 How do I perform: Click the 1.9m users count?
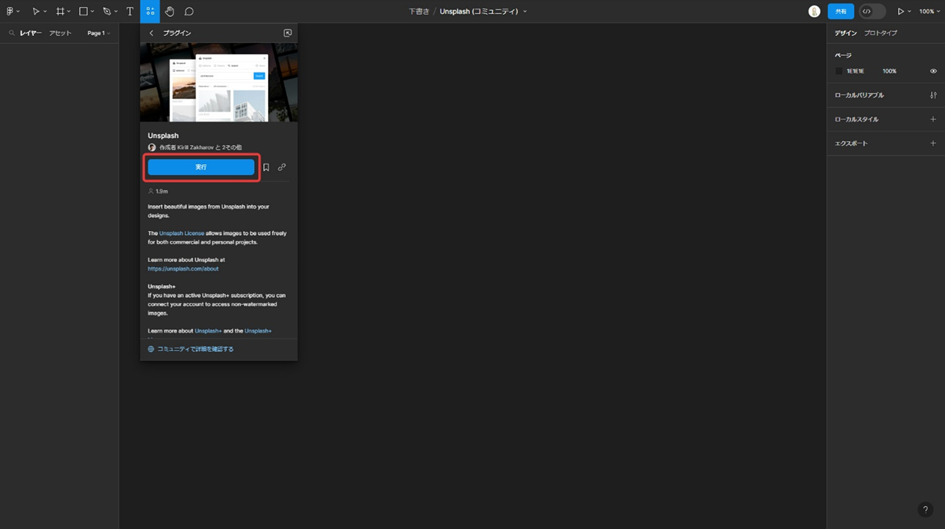click(x=158, y=191)
